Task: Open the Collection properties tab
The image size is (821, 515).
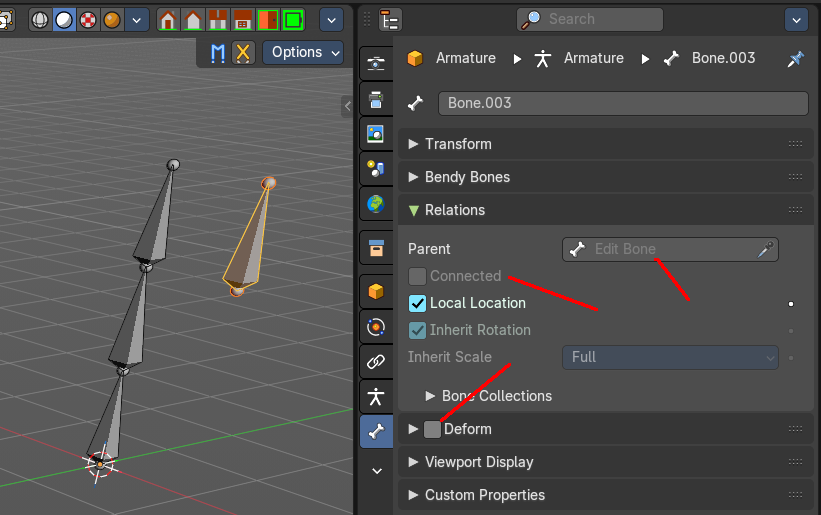Action: coord(376,248)
